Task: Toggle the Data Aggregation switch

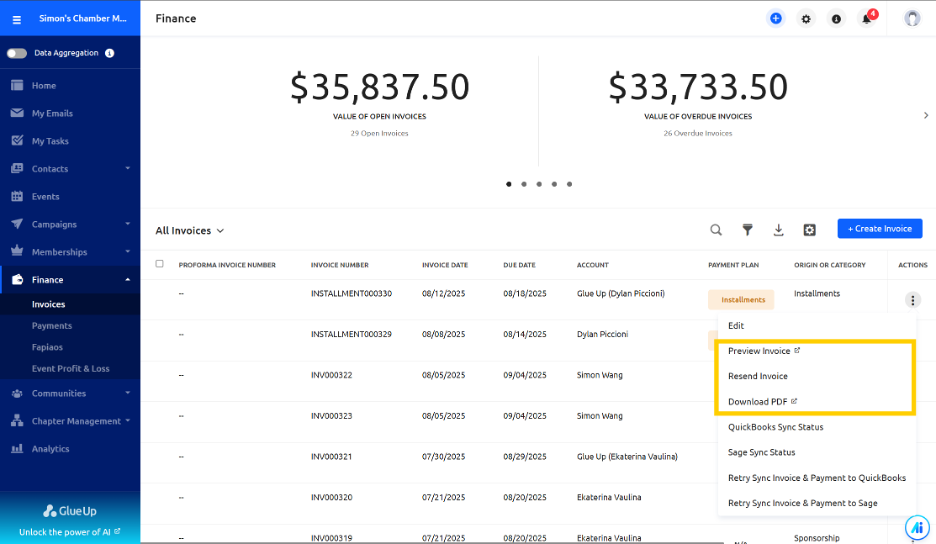Action: coord(17,53)
